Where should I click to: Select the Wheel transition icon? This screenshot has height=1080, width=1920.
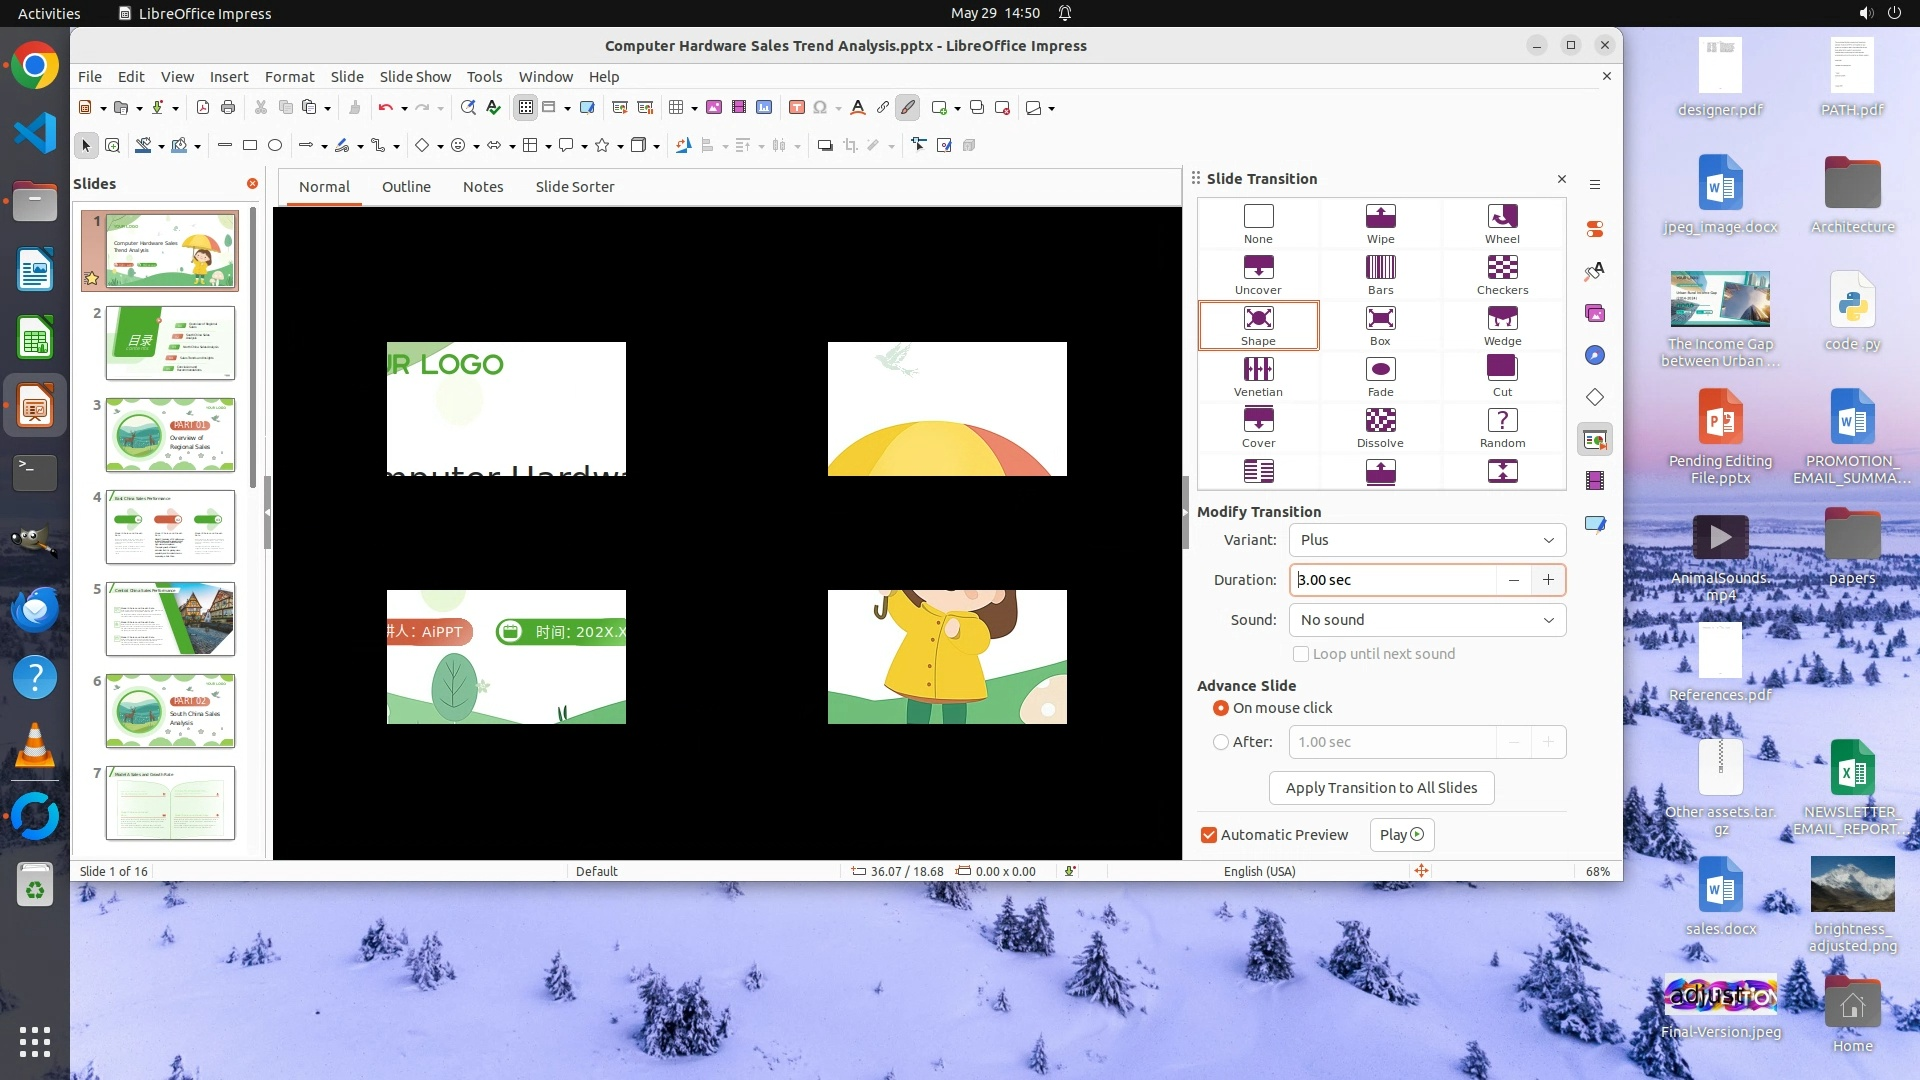tap(1502, 217)
